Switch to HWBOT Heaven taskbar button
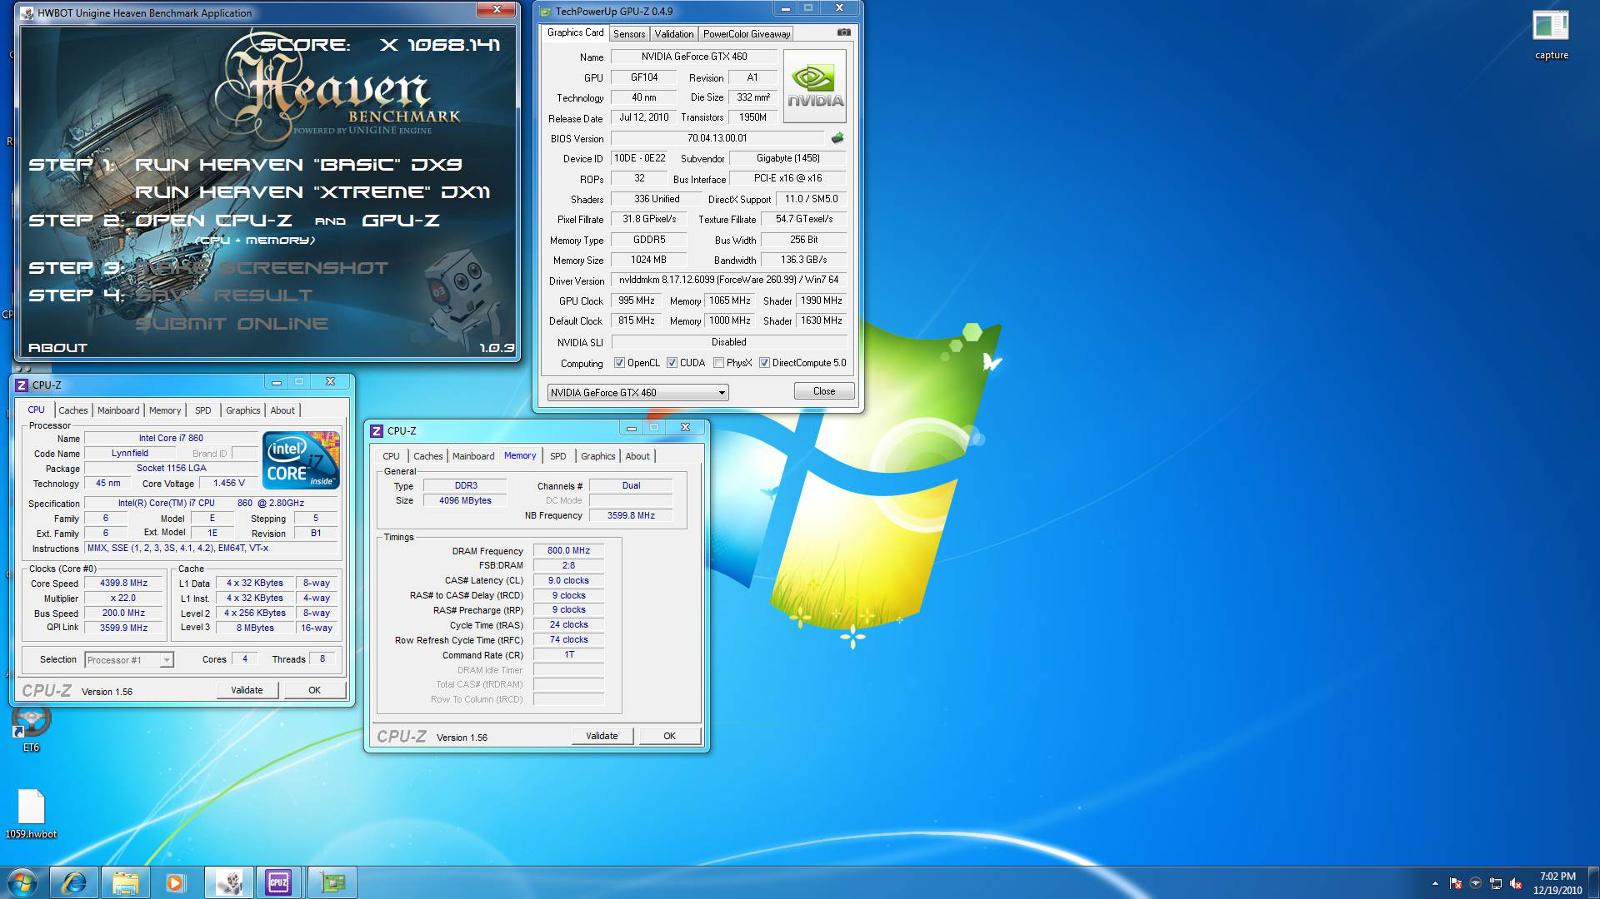 [x=229, y=882]
